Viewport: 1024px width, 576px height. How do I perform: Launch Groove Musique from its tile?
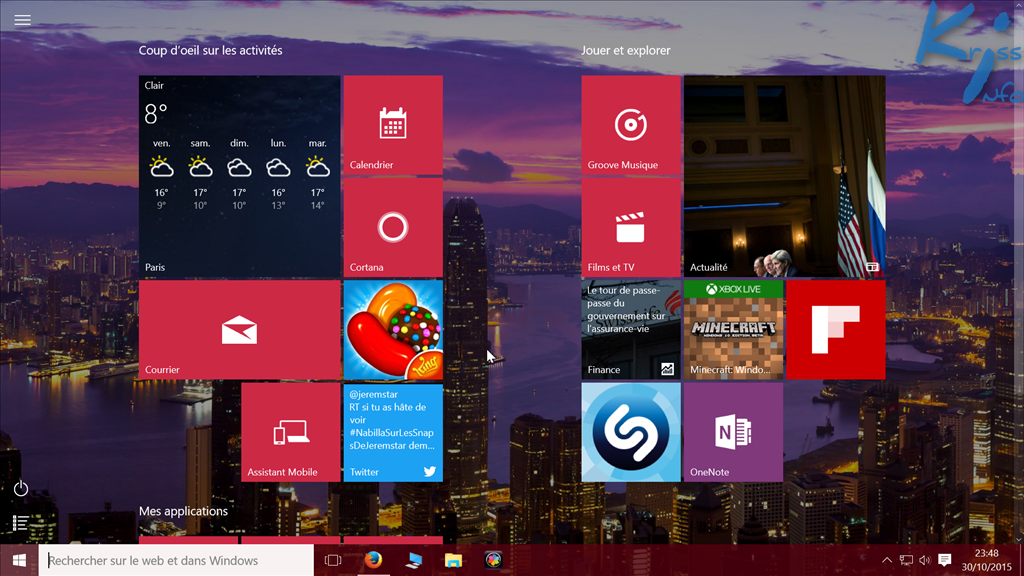click(x=631, y=125)
